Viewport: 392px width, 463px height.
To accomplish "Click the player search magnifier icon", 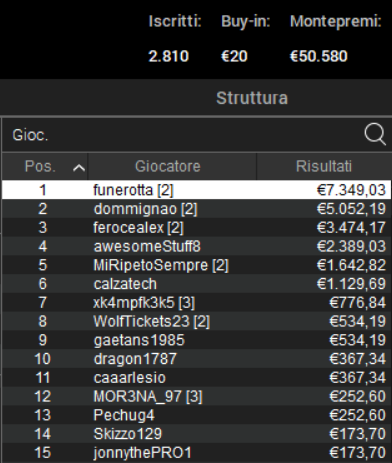I will pyautogui.click(x=375, y=134).
